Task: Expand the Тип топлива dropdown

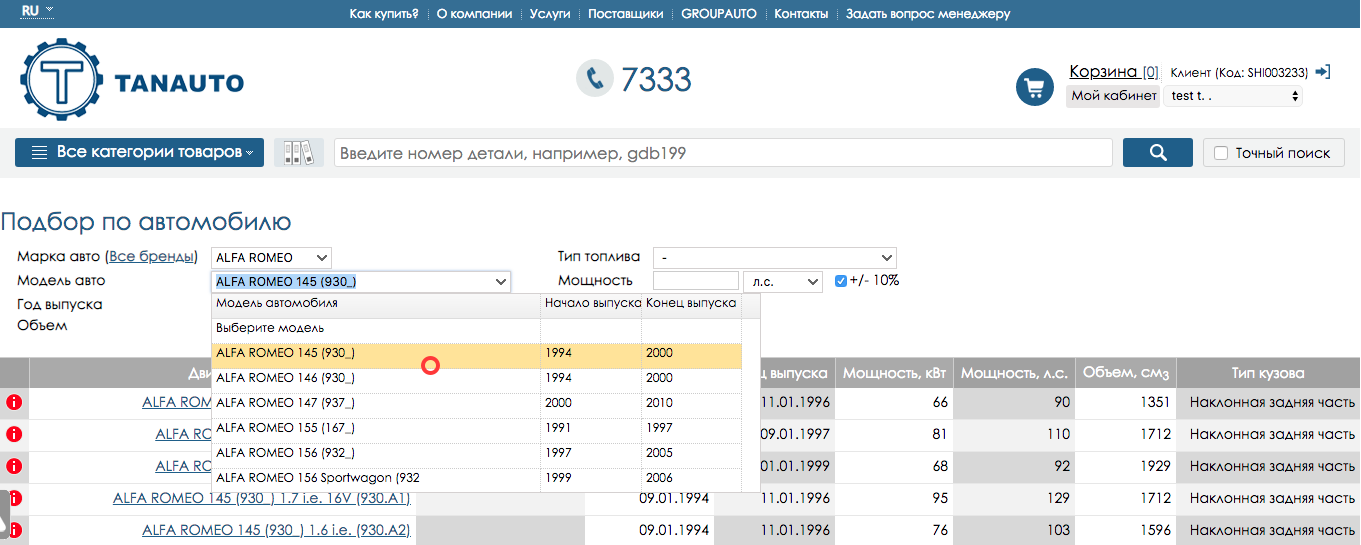Action: coord(774,258)
